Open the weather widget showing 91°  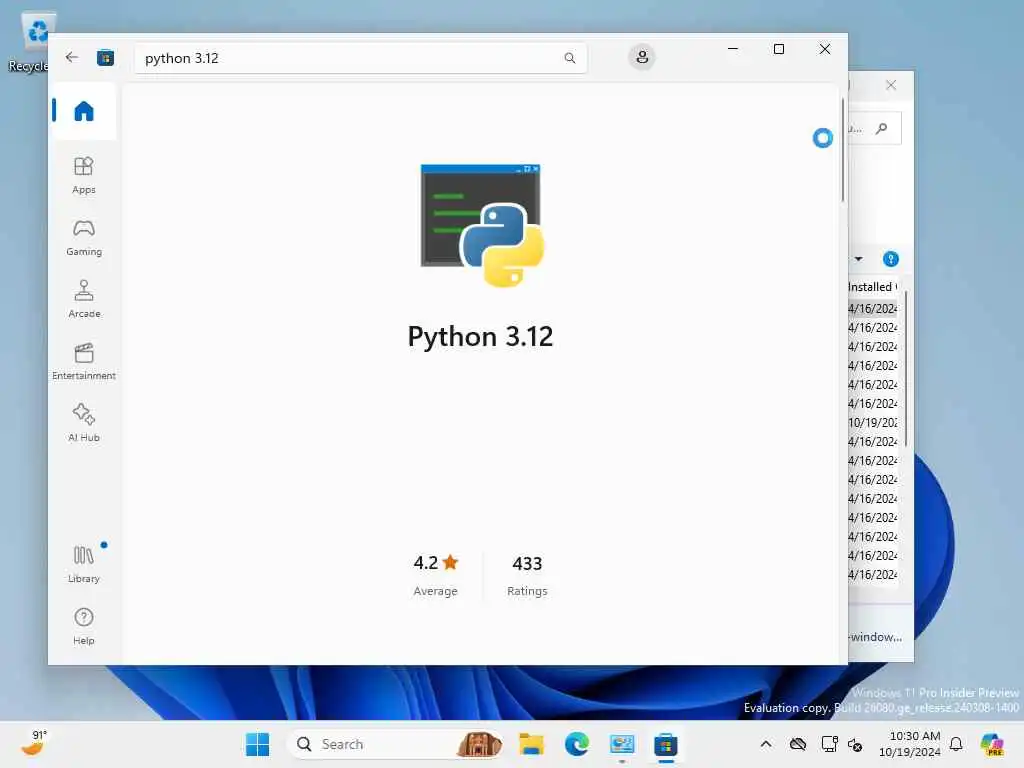coord(34,743)
